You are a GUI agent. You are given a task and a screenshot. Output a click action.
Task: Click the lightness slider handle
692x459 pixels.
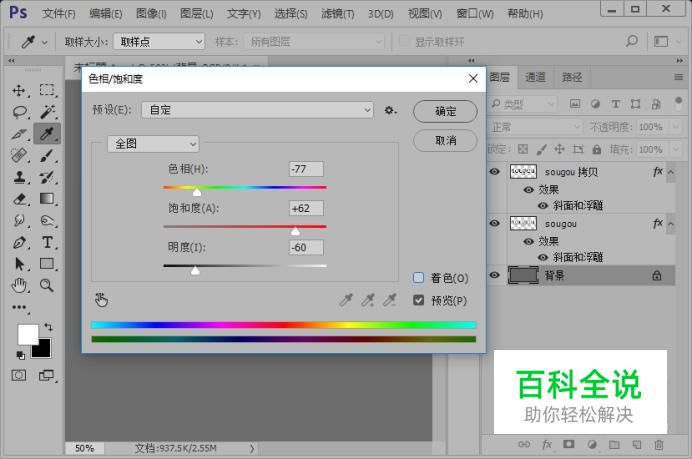tap(195, 270)
